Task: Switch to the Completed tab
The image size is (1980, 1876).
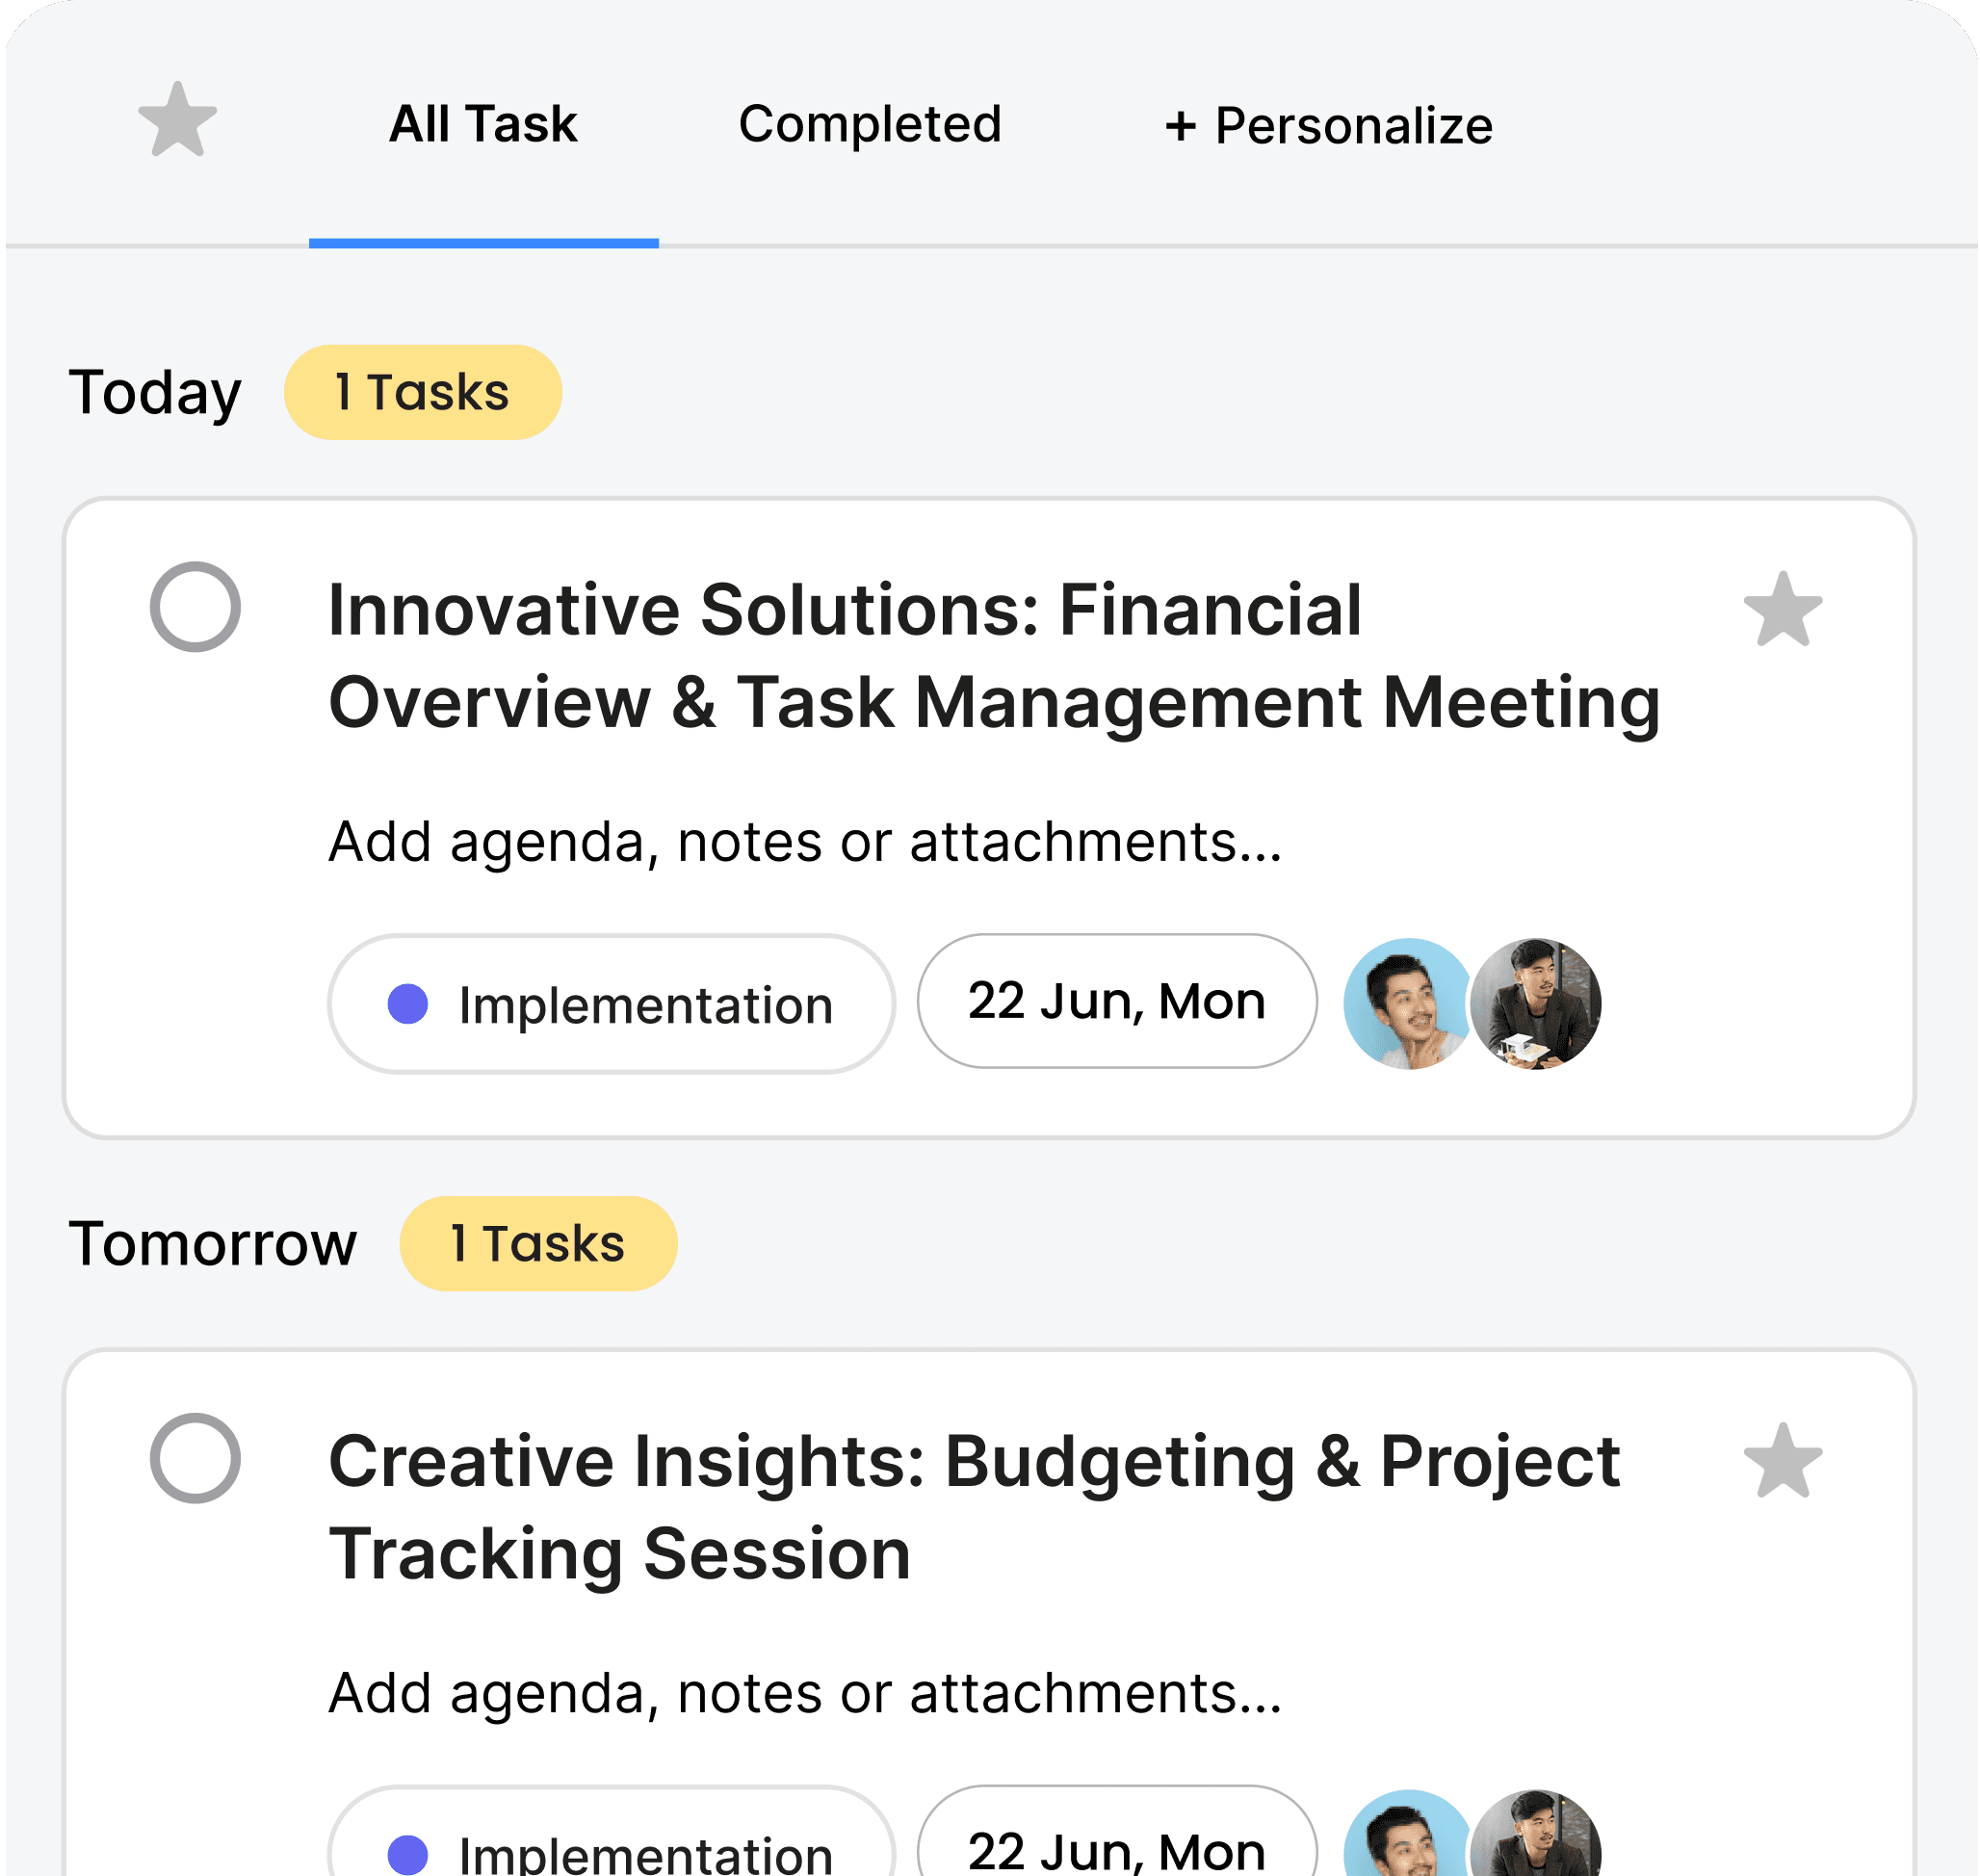Action: click(x=870, y=123)
